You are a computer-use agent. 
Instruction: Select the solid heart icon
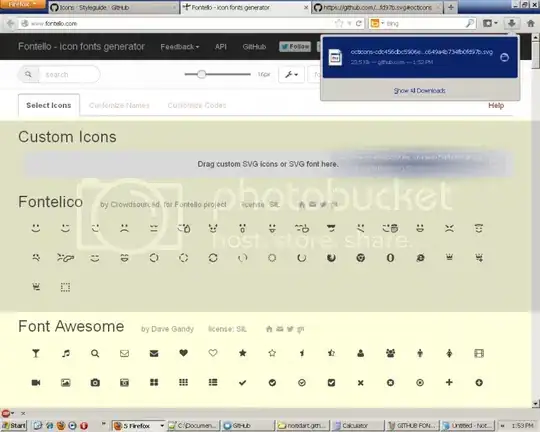(x=184, y=353)
